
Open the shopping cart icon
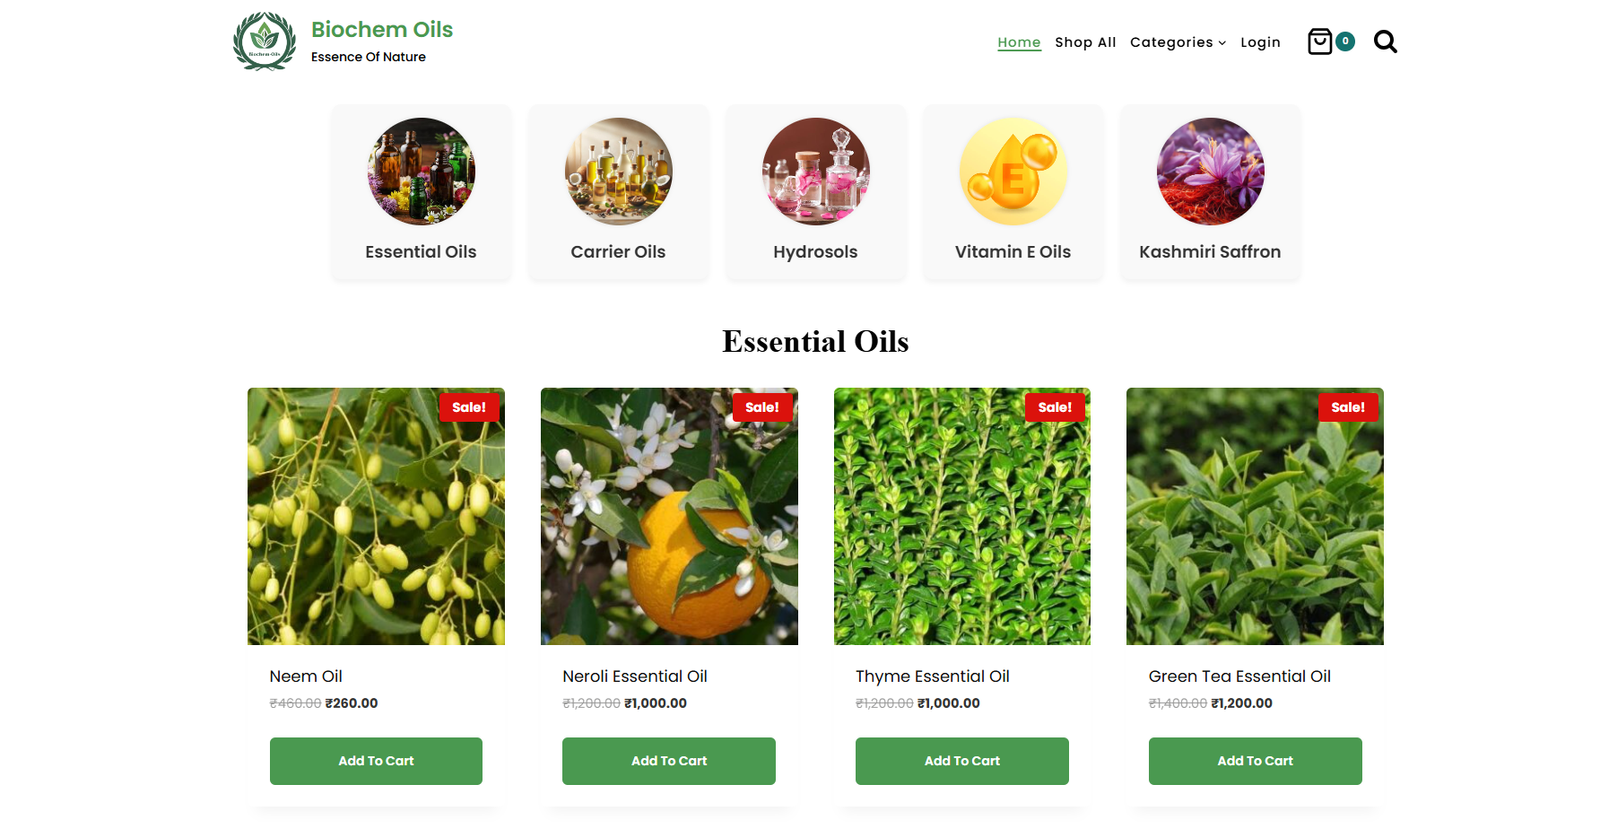coord(1320,41)
